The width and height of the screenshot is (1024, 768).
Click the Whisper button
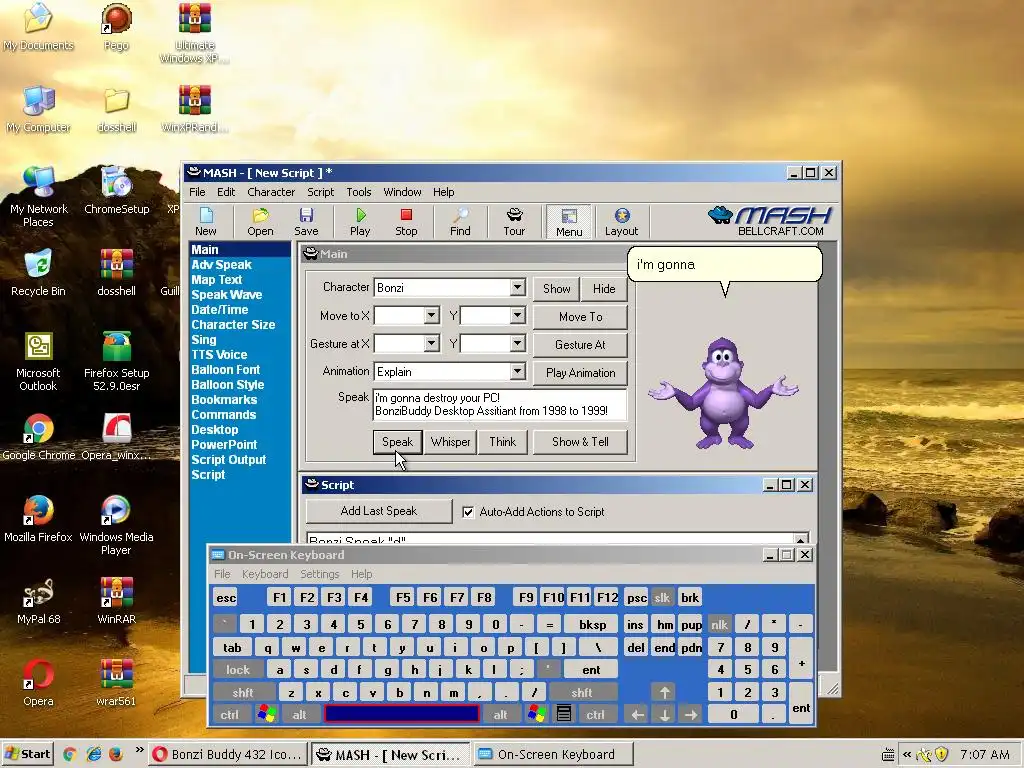click(451, 442)
